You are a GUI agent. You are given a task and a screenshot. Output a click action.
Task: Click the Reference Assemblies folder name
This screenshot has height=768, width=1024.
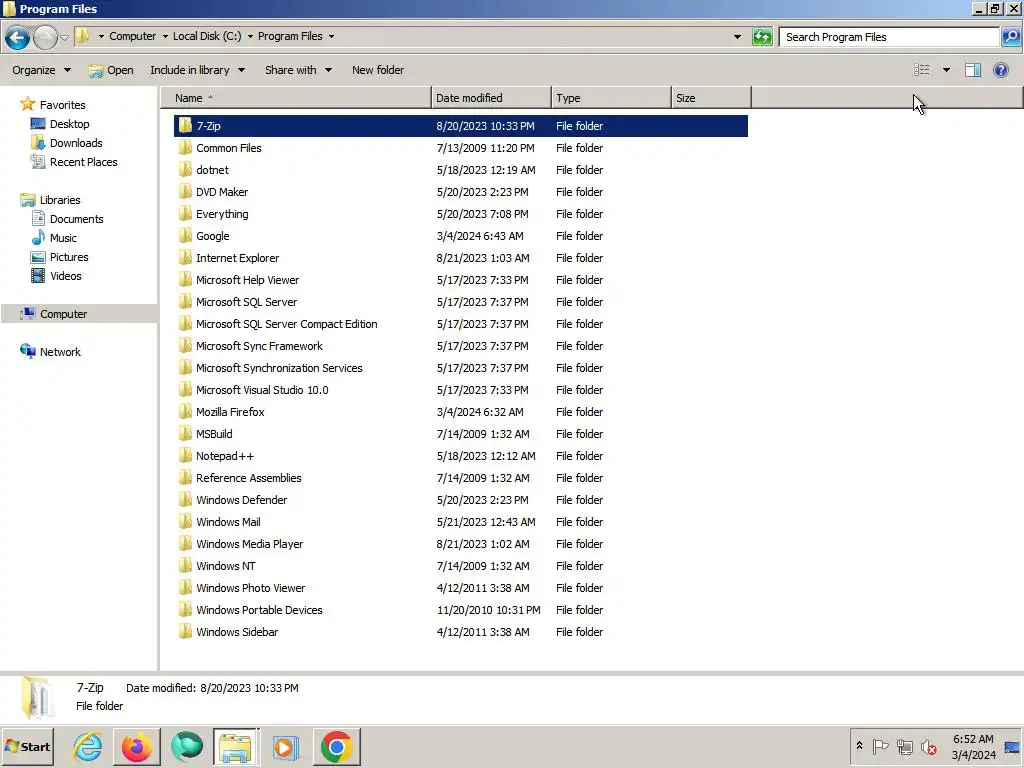click(249, 478)
